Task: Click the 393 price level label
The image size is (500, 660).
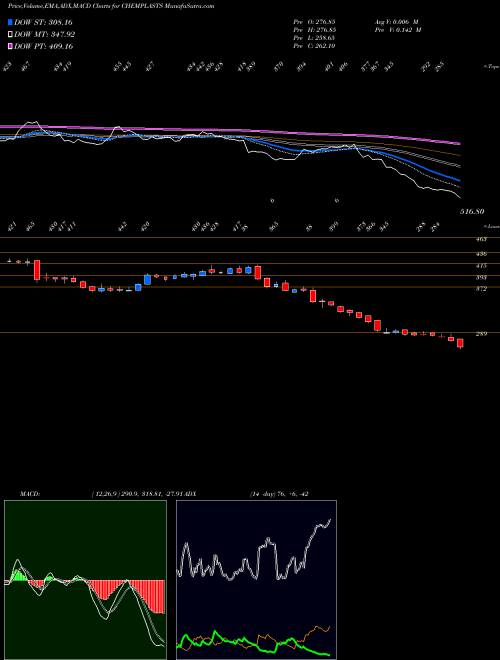Action: point(481,277)
